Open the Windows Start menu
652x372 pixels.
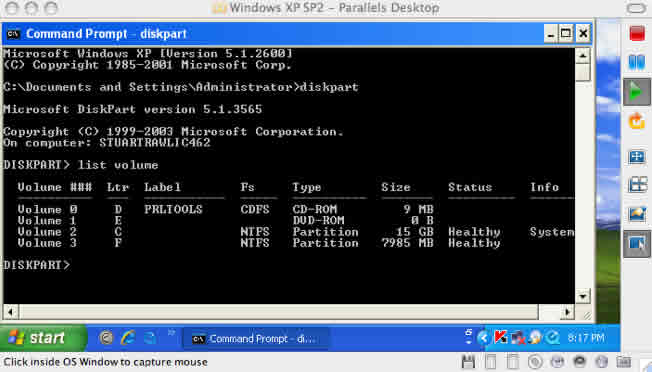42,338
